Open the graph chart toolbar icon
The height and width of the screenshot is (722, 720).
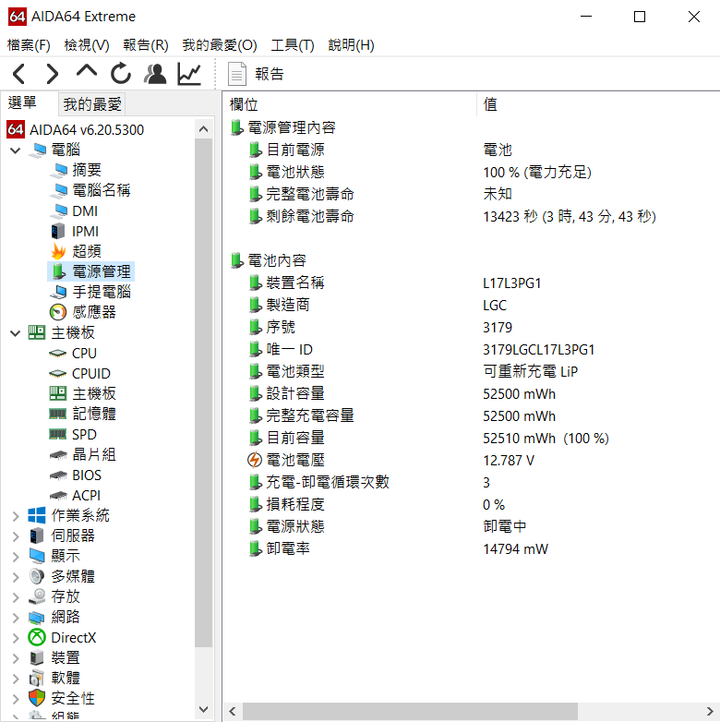click(189, 74)
